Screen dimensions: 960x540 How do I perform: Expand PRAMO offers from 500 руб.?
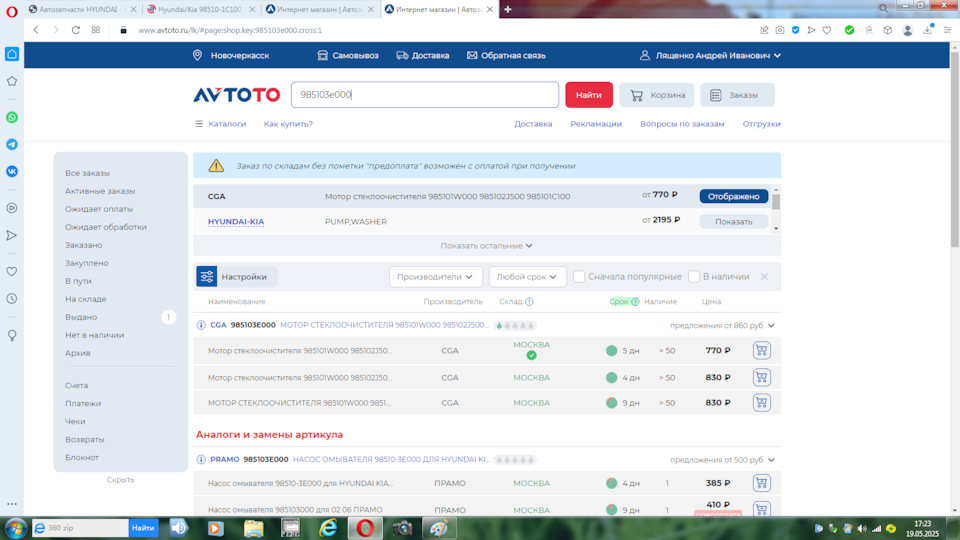pyautogui.click(x=722, y=460)
